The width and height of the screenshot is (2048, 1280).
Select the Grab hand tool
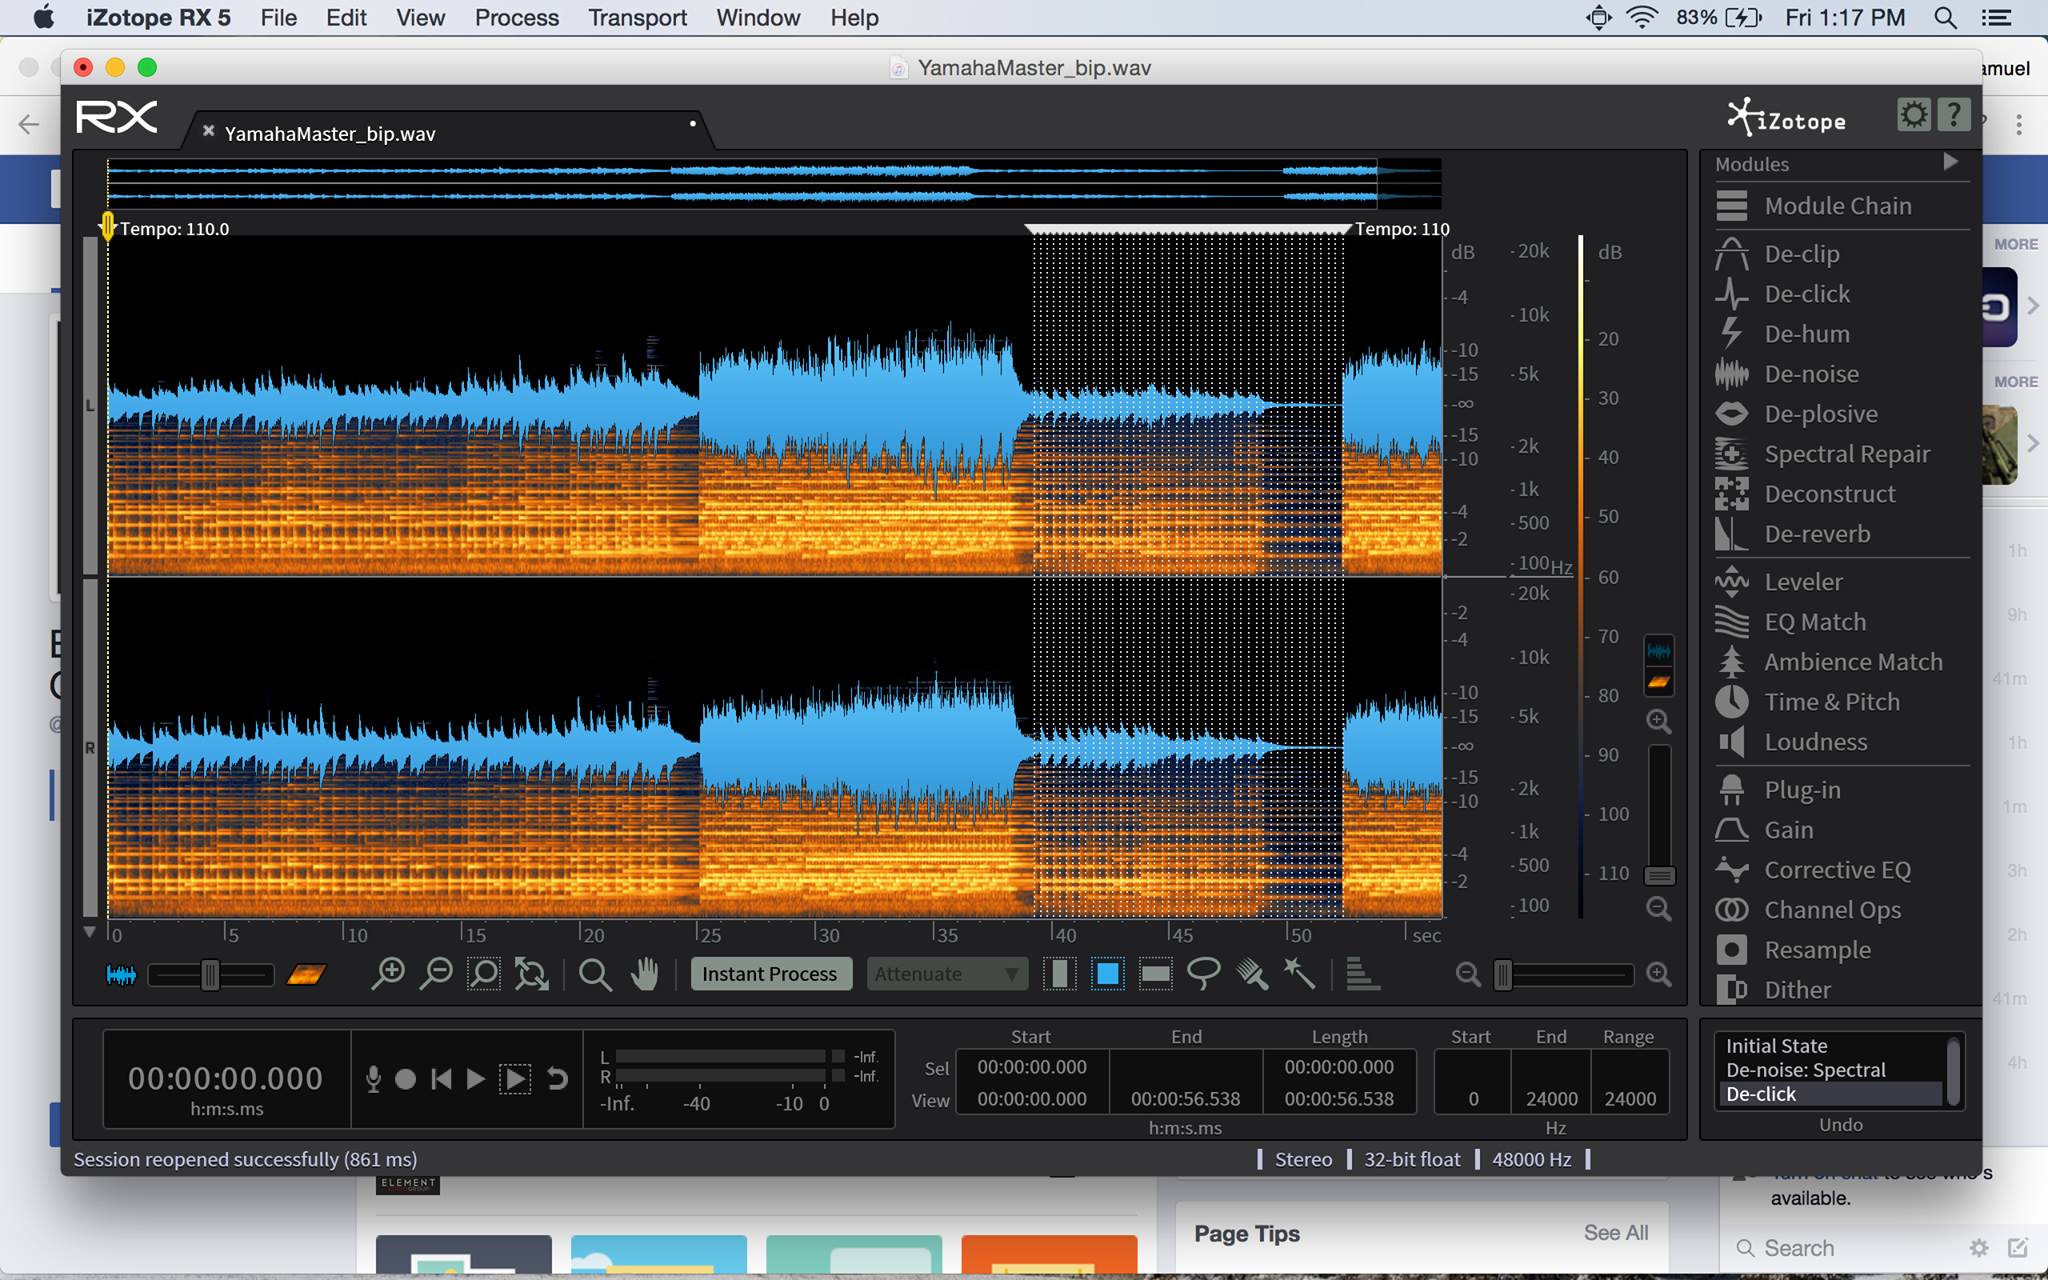click(x=645, y=974)
